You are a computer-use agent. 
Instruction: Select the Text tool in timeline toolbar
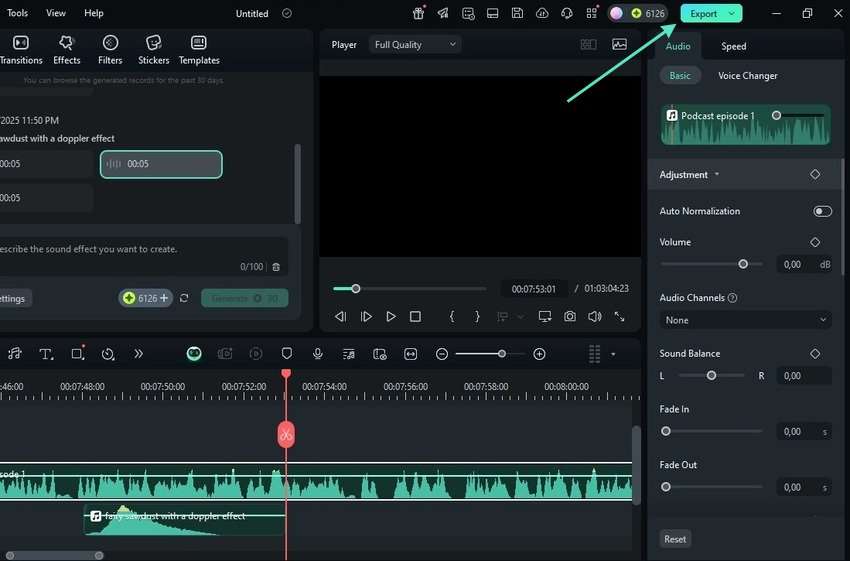pos(46,354)
